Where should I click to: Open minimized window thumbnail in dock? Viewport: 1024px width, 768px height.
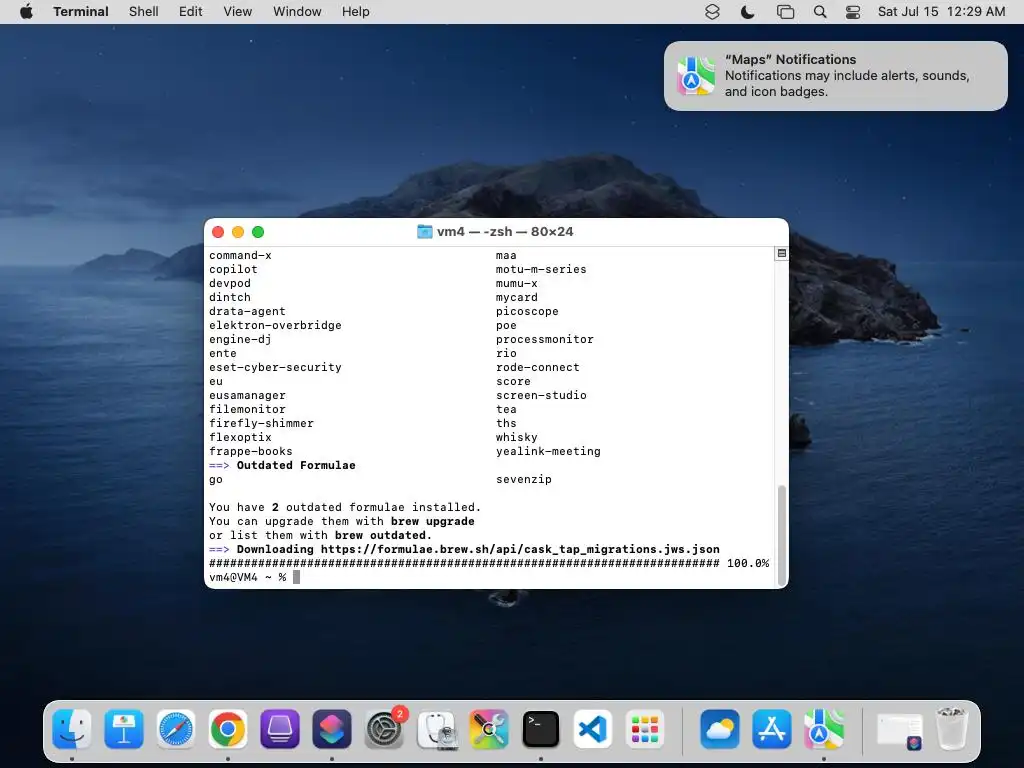point(899,729)
